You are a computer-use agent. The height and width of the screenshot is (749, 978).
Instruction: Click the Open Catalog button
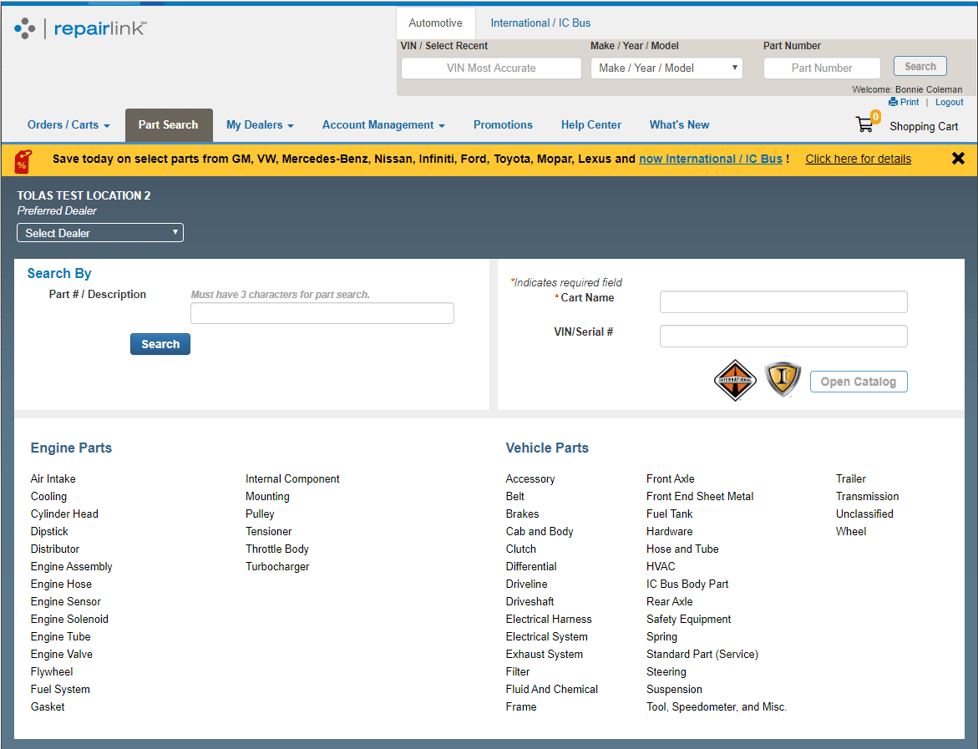tap(858, 382)
